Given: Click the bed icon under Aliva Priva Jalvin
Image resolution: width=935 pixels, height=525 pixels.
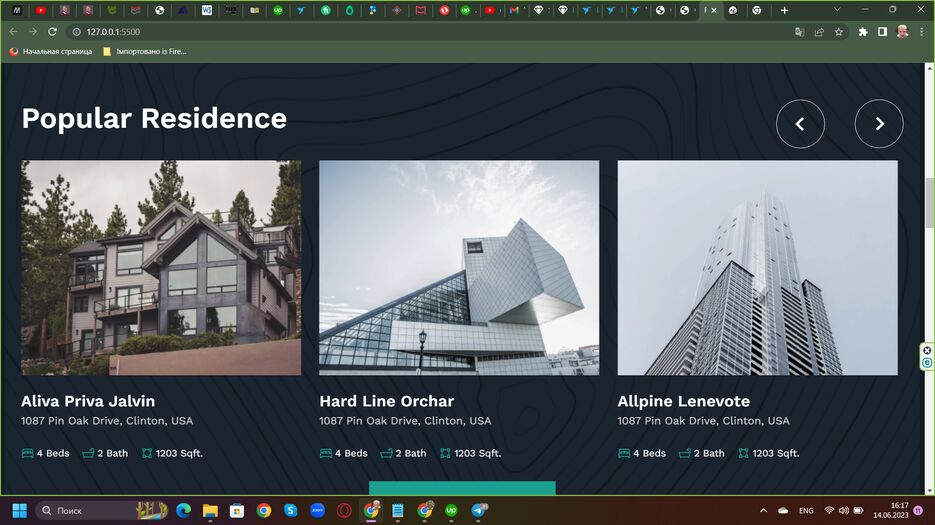Looking at the screenshot, I should pyautogui.click(x=27, y=453).
